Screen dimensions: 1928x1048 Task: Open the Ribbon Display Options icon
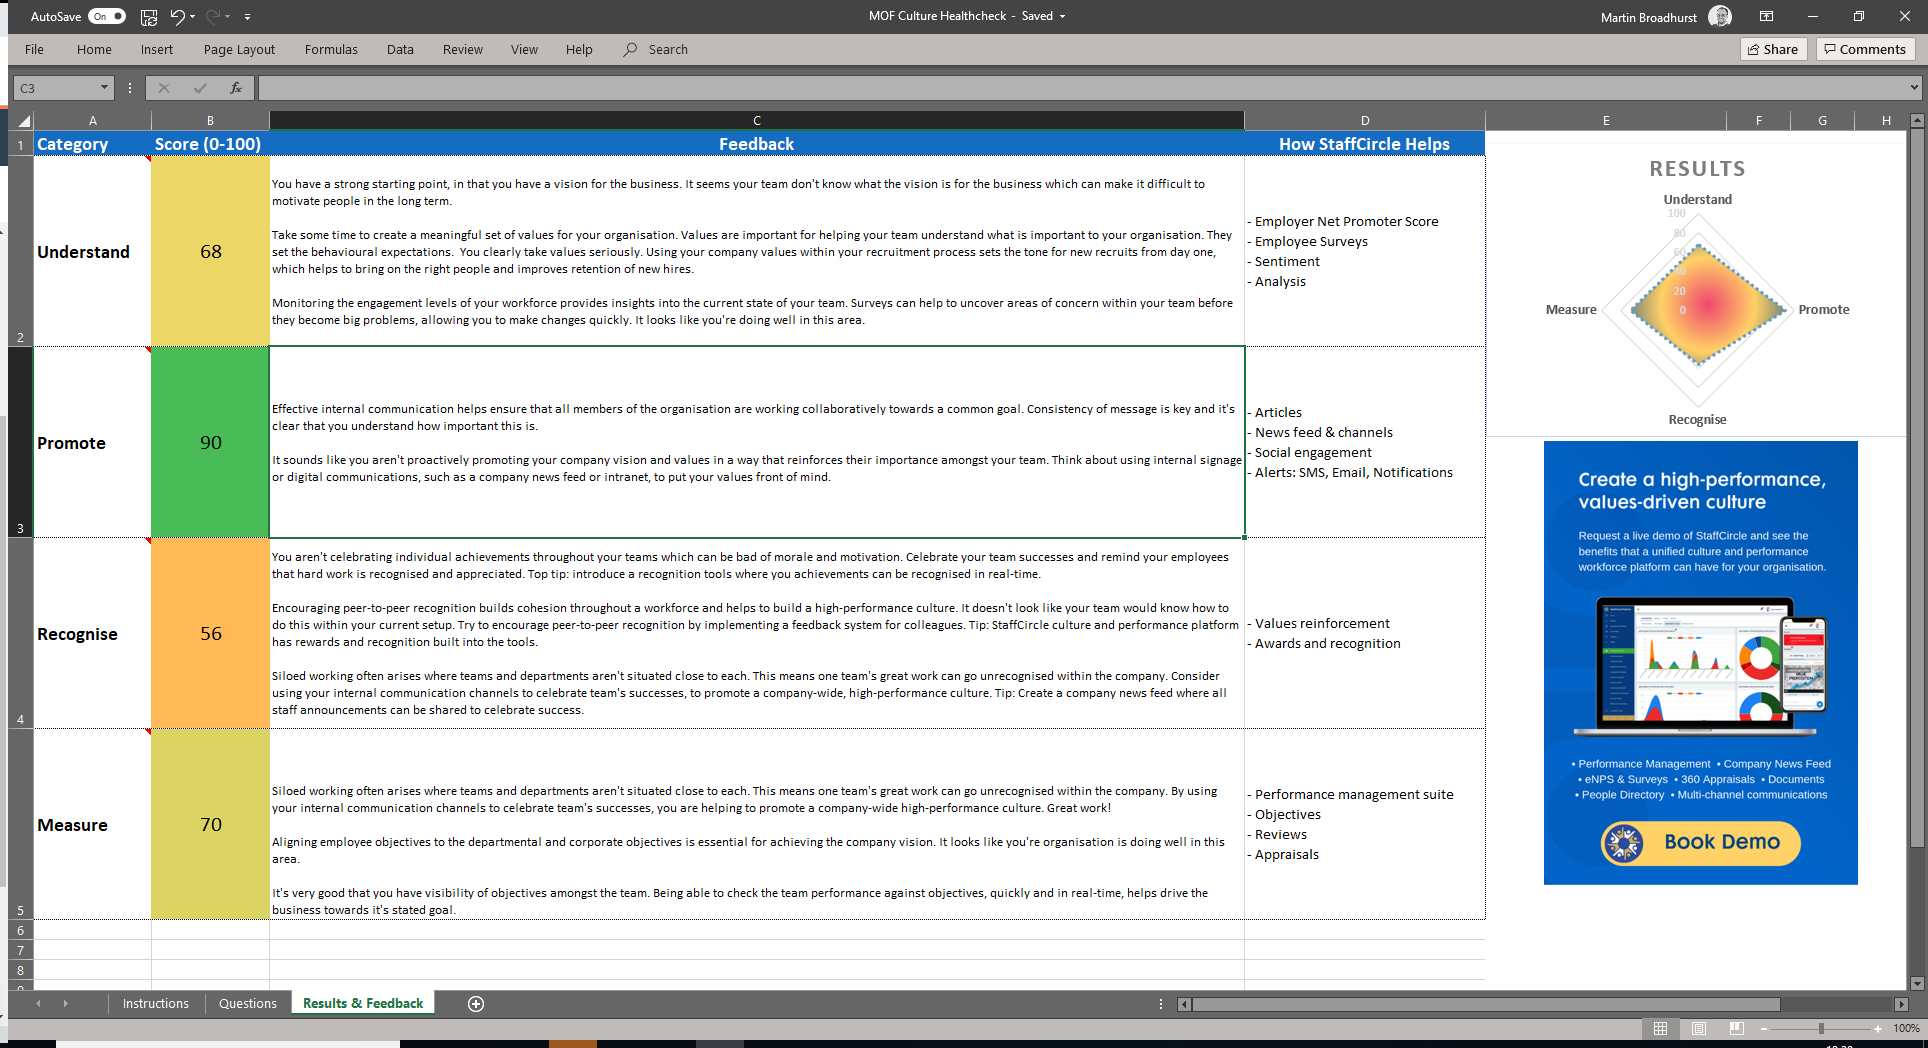click(x=1767, y=17)
